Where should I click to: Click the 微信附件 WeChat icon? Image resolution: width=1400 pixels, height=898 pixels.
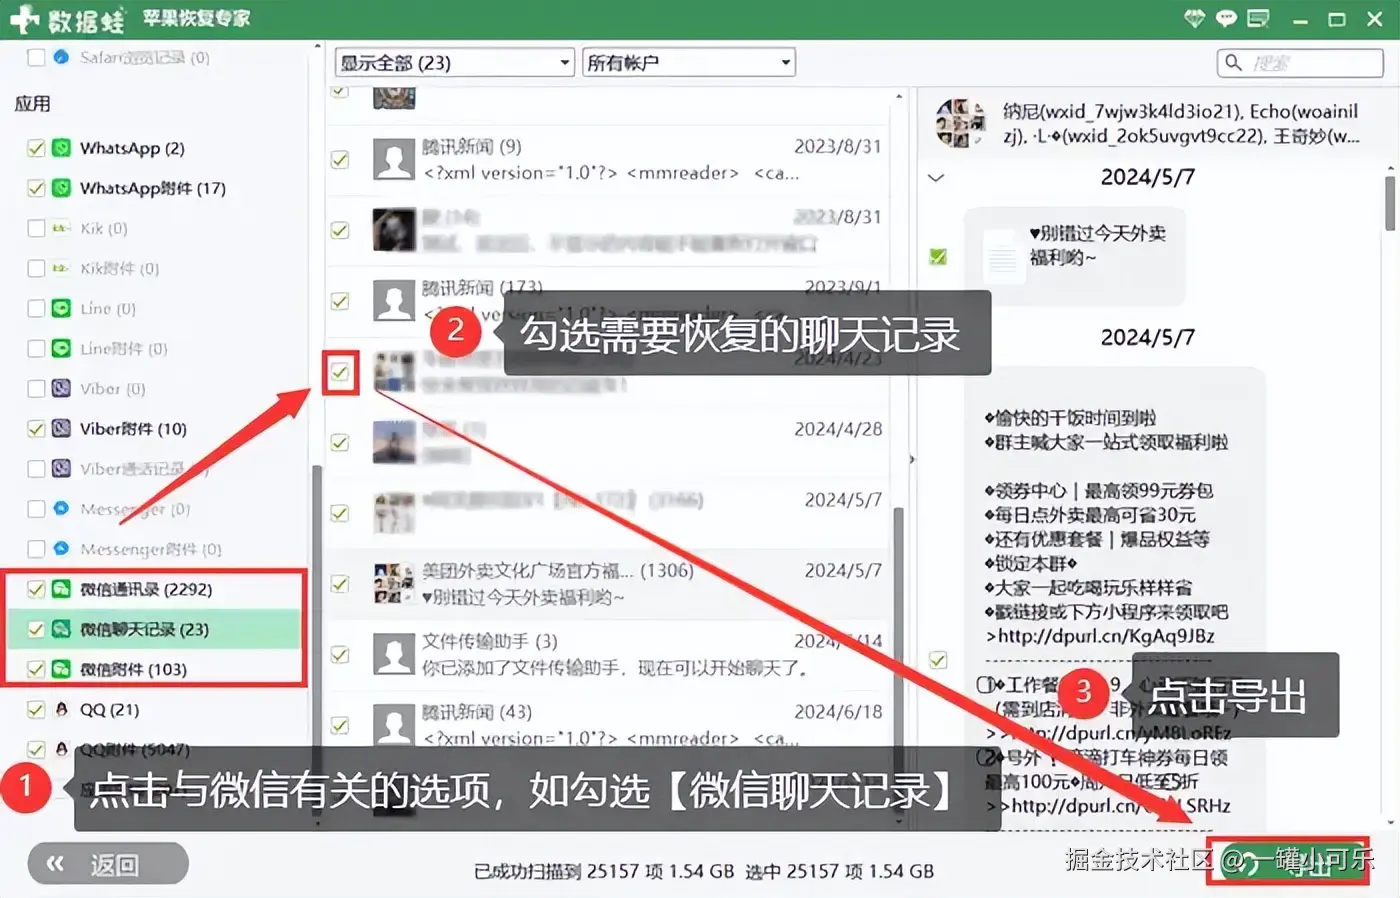tap(61, 669)
